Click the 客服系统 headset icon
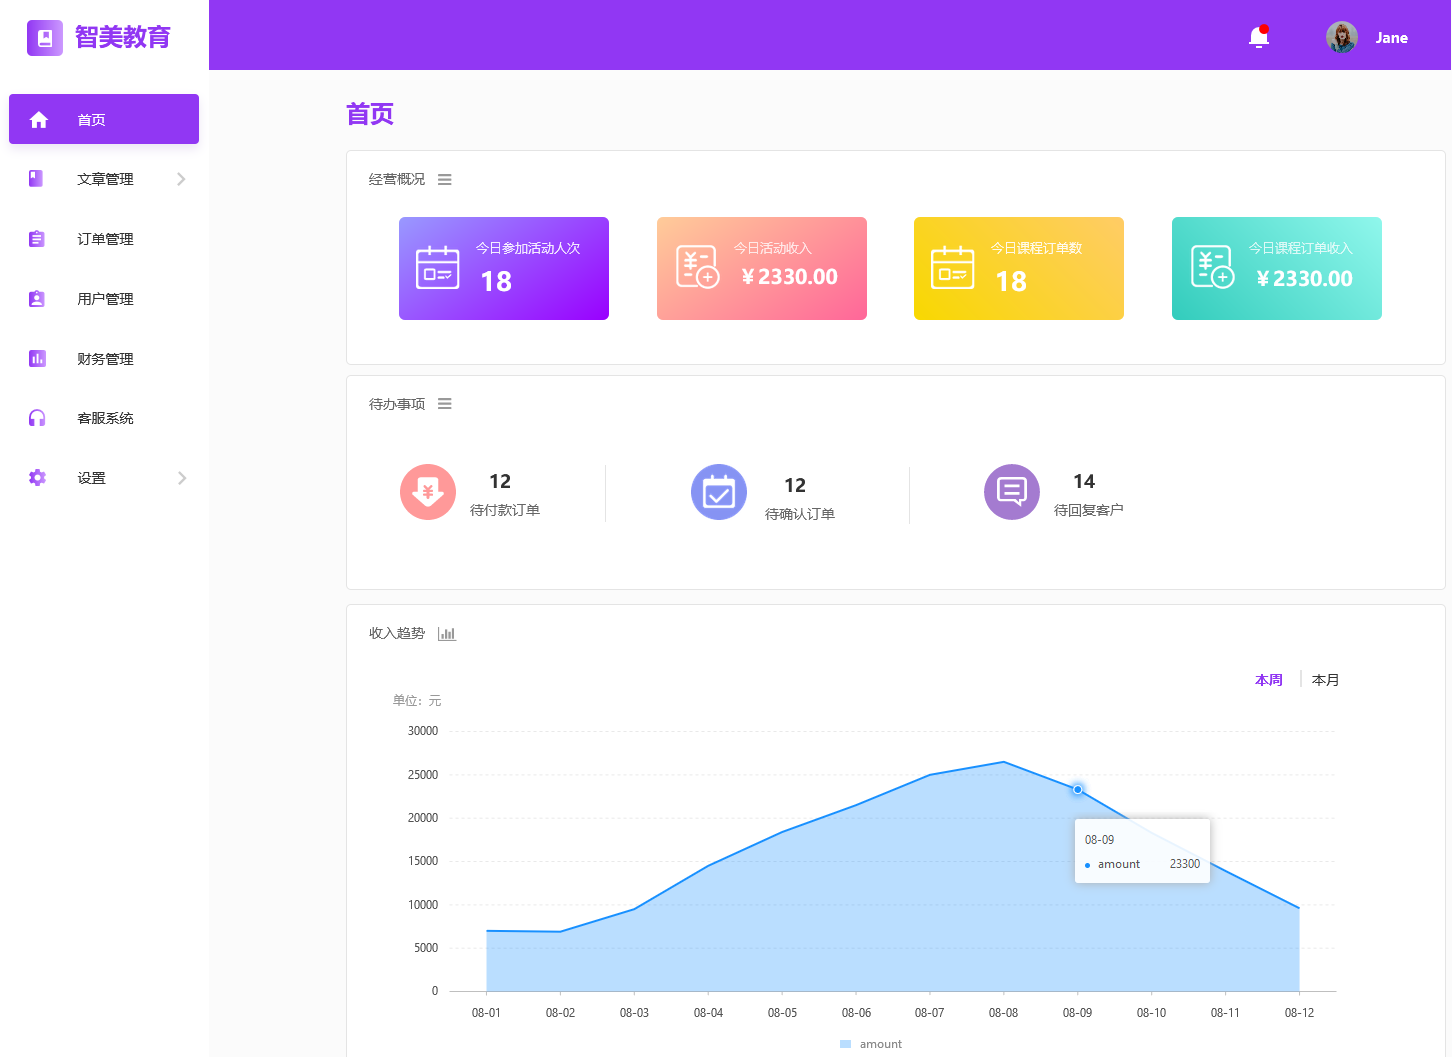 pos(37,417)
